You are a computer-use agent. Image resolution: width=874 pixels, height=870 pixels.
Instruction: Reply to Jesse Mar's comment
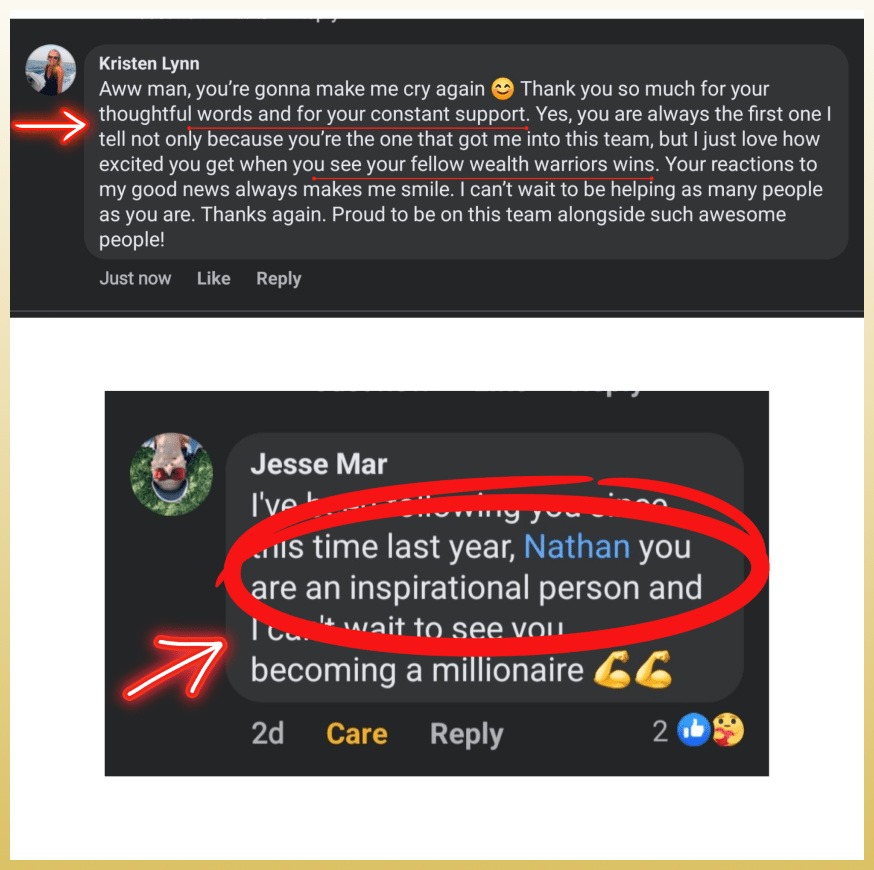tap(467, 734)
